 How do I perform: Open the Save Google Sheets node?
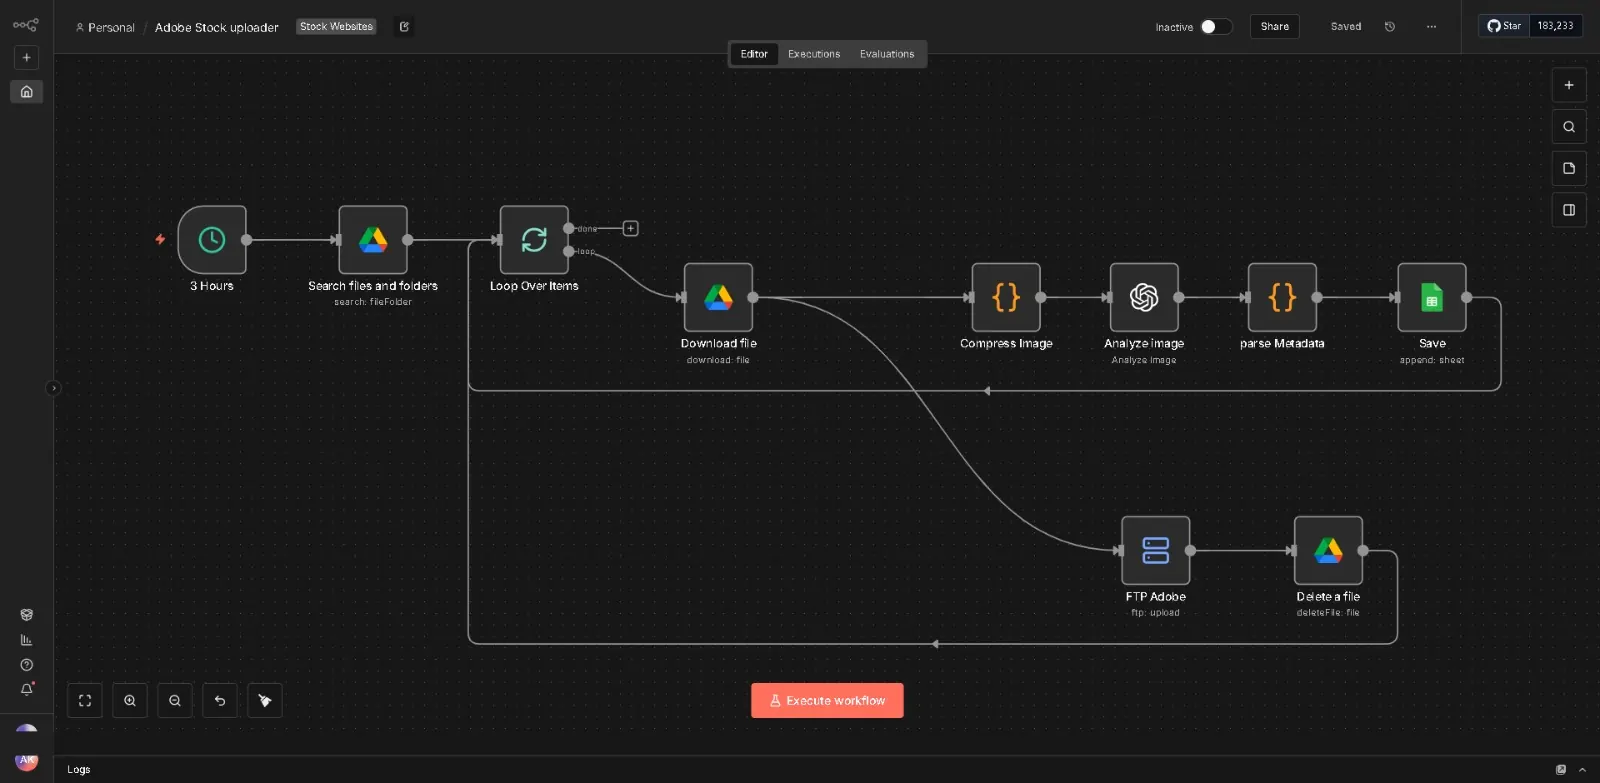pos(1432,297)
